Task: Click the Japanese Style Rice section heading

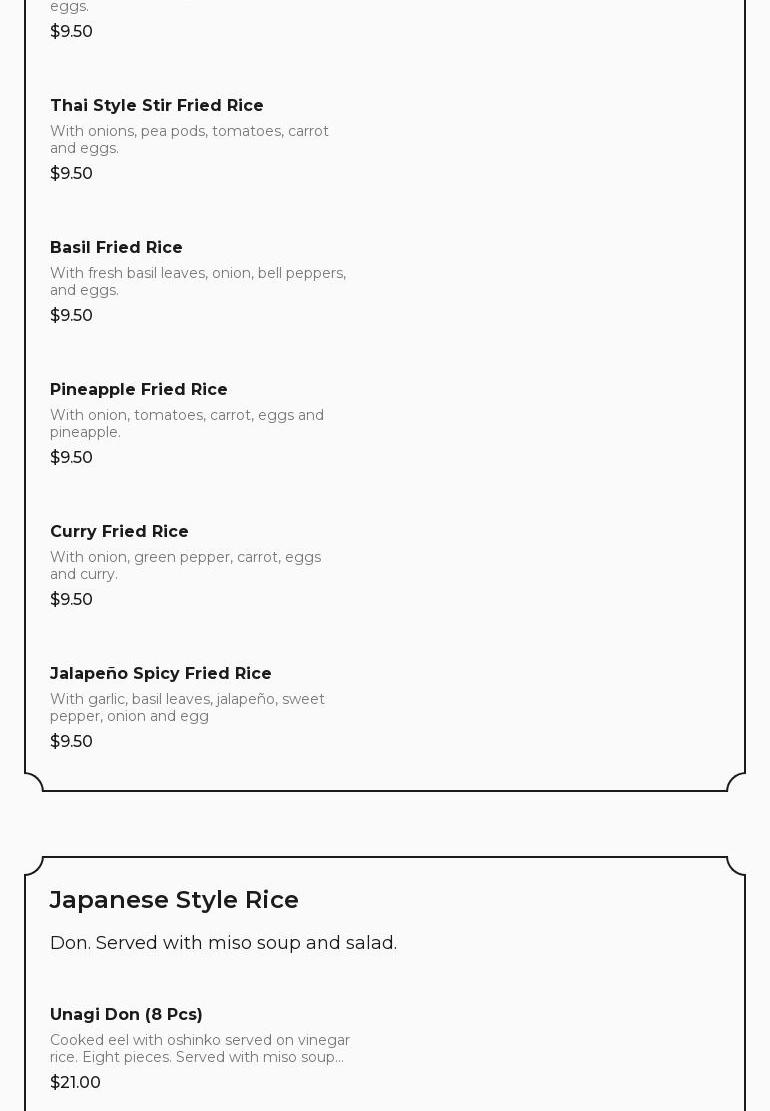Action: 174,899
